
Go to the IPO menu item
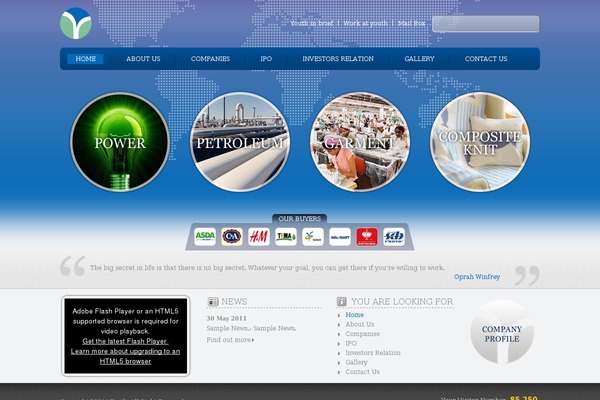click(266, 59)
